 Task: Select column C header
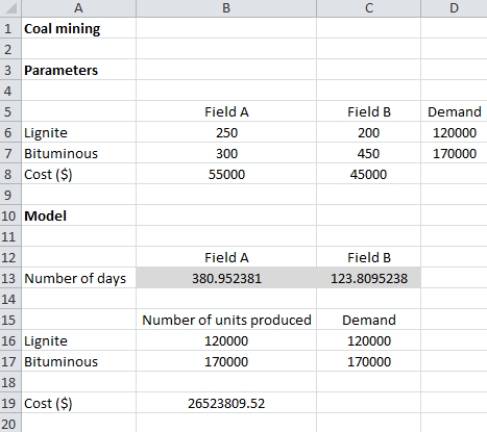coord(368,8)
